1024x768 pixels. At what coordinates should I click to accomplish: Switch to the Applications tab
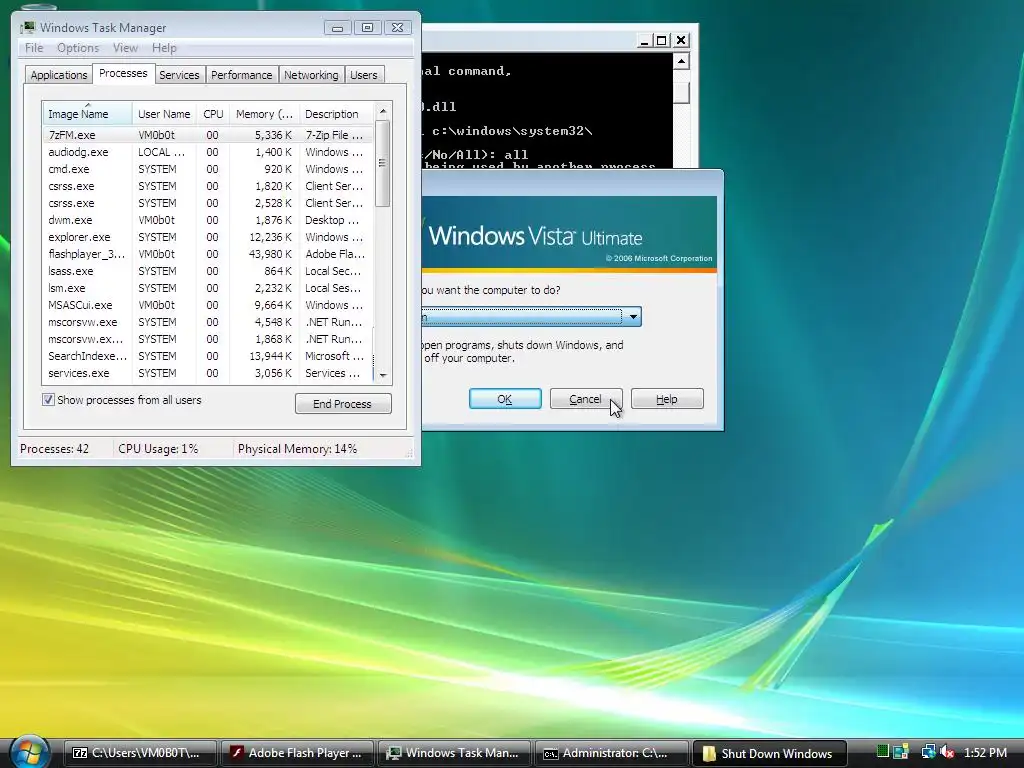point(59,74)
